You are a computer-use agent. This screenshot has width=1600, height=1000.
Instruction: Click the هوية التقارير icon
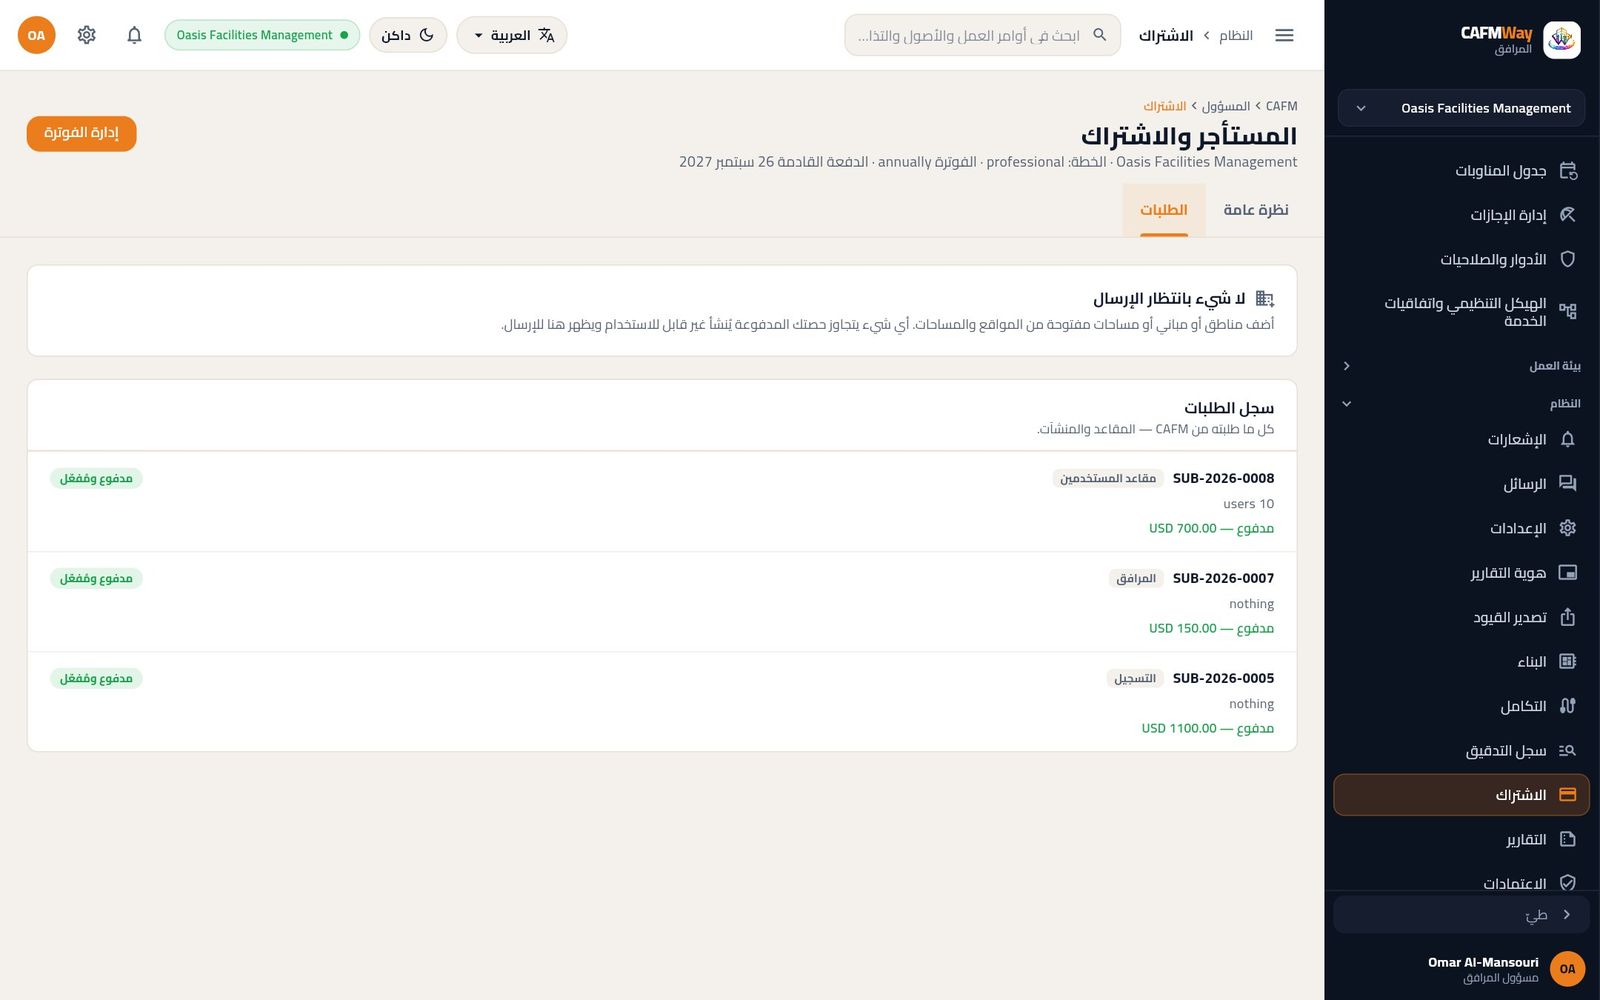pyautogui.click(x=1567, y=573)
